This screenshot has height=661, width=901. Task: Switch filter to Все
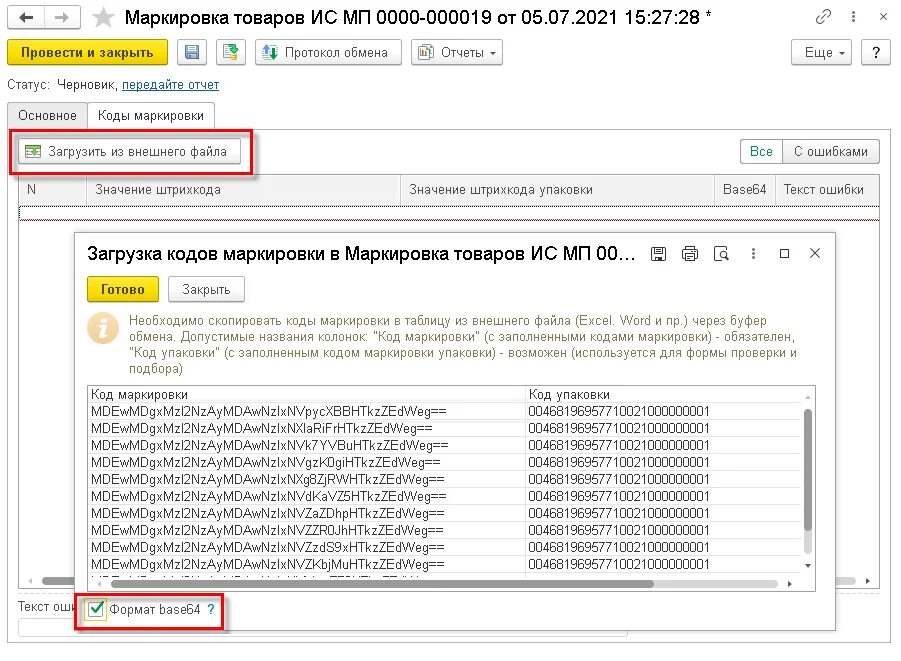760,151
